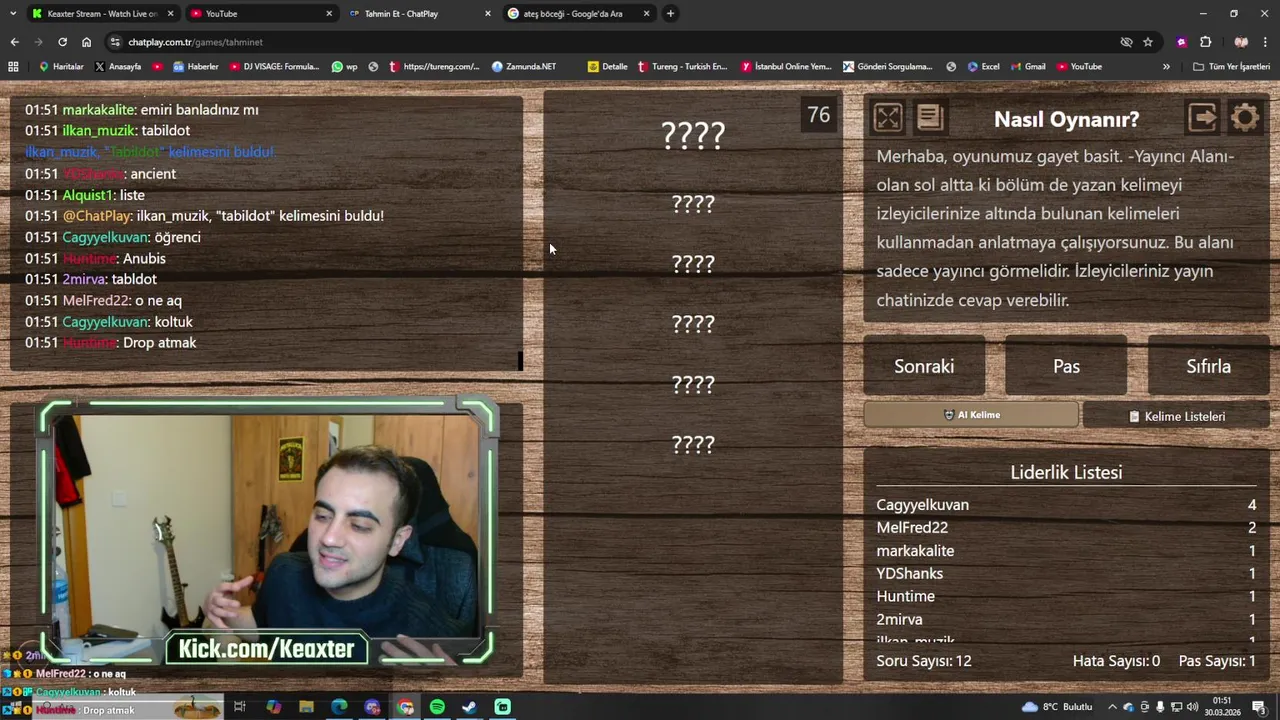Click the Soru Sayısı: 12 counter
1280x720 pixels.
[924, 661]
